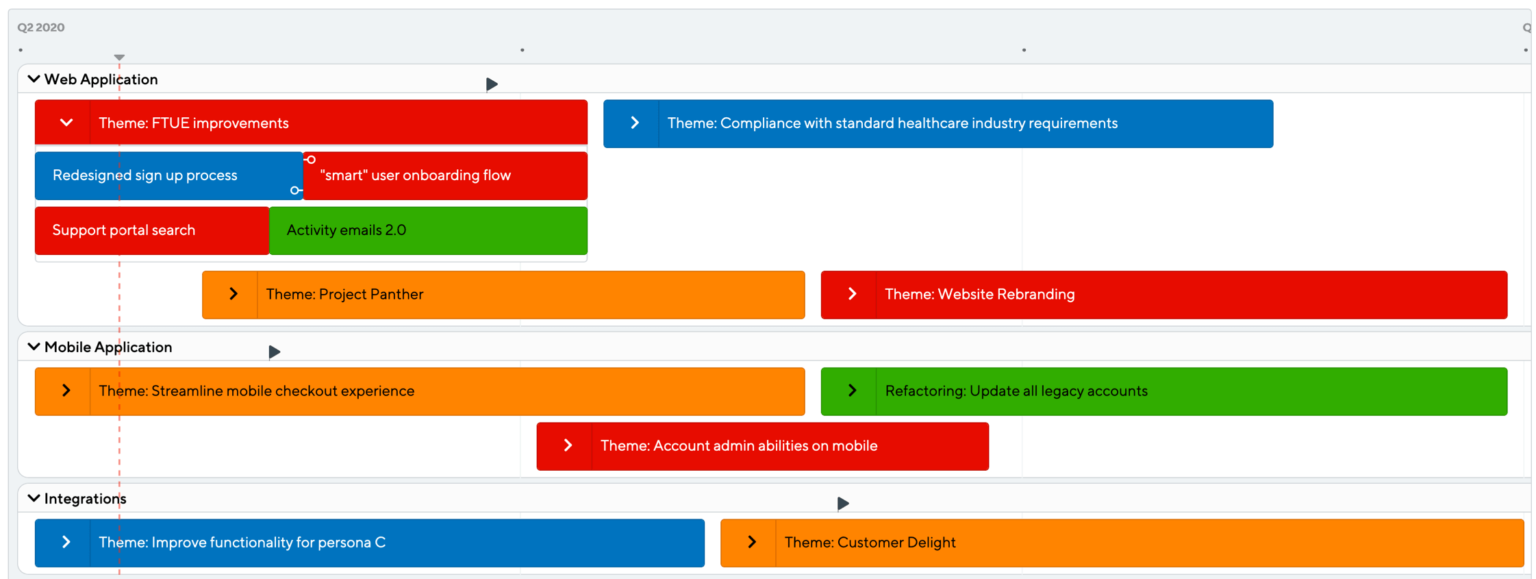Collapse Theme: FTUE improvements
1536x579 pixels.
coord(64,122)
